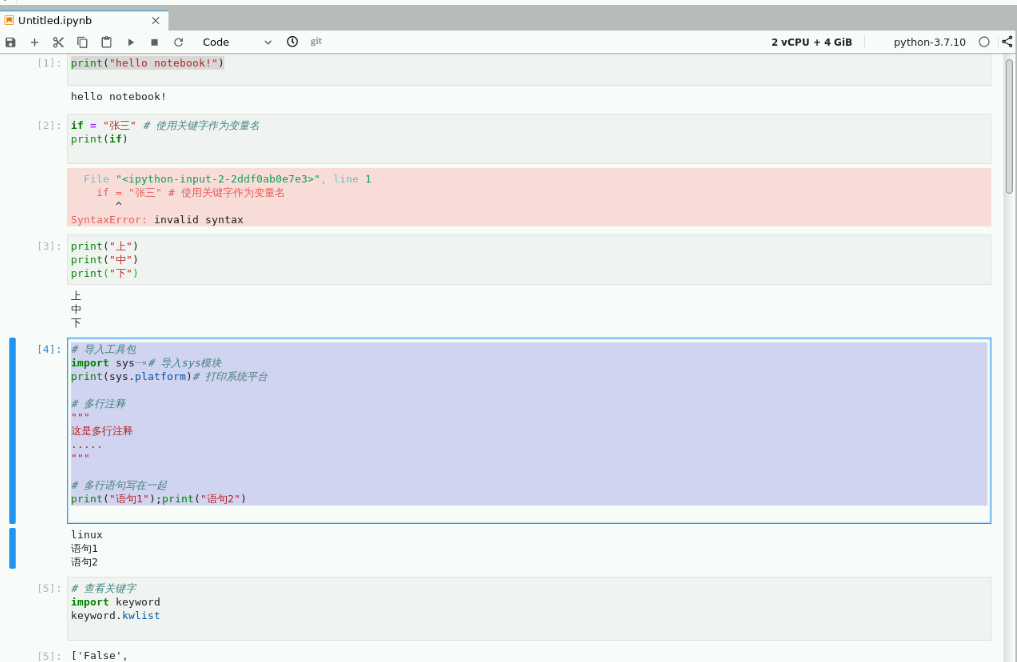Collapse cell 4 output with blue bar

pos(13,548)
